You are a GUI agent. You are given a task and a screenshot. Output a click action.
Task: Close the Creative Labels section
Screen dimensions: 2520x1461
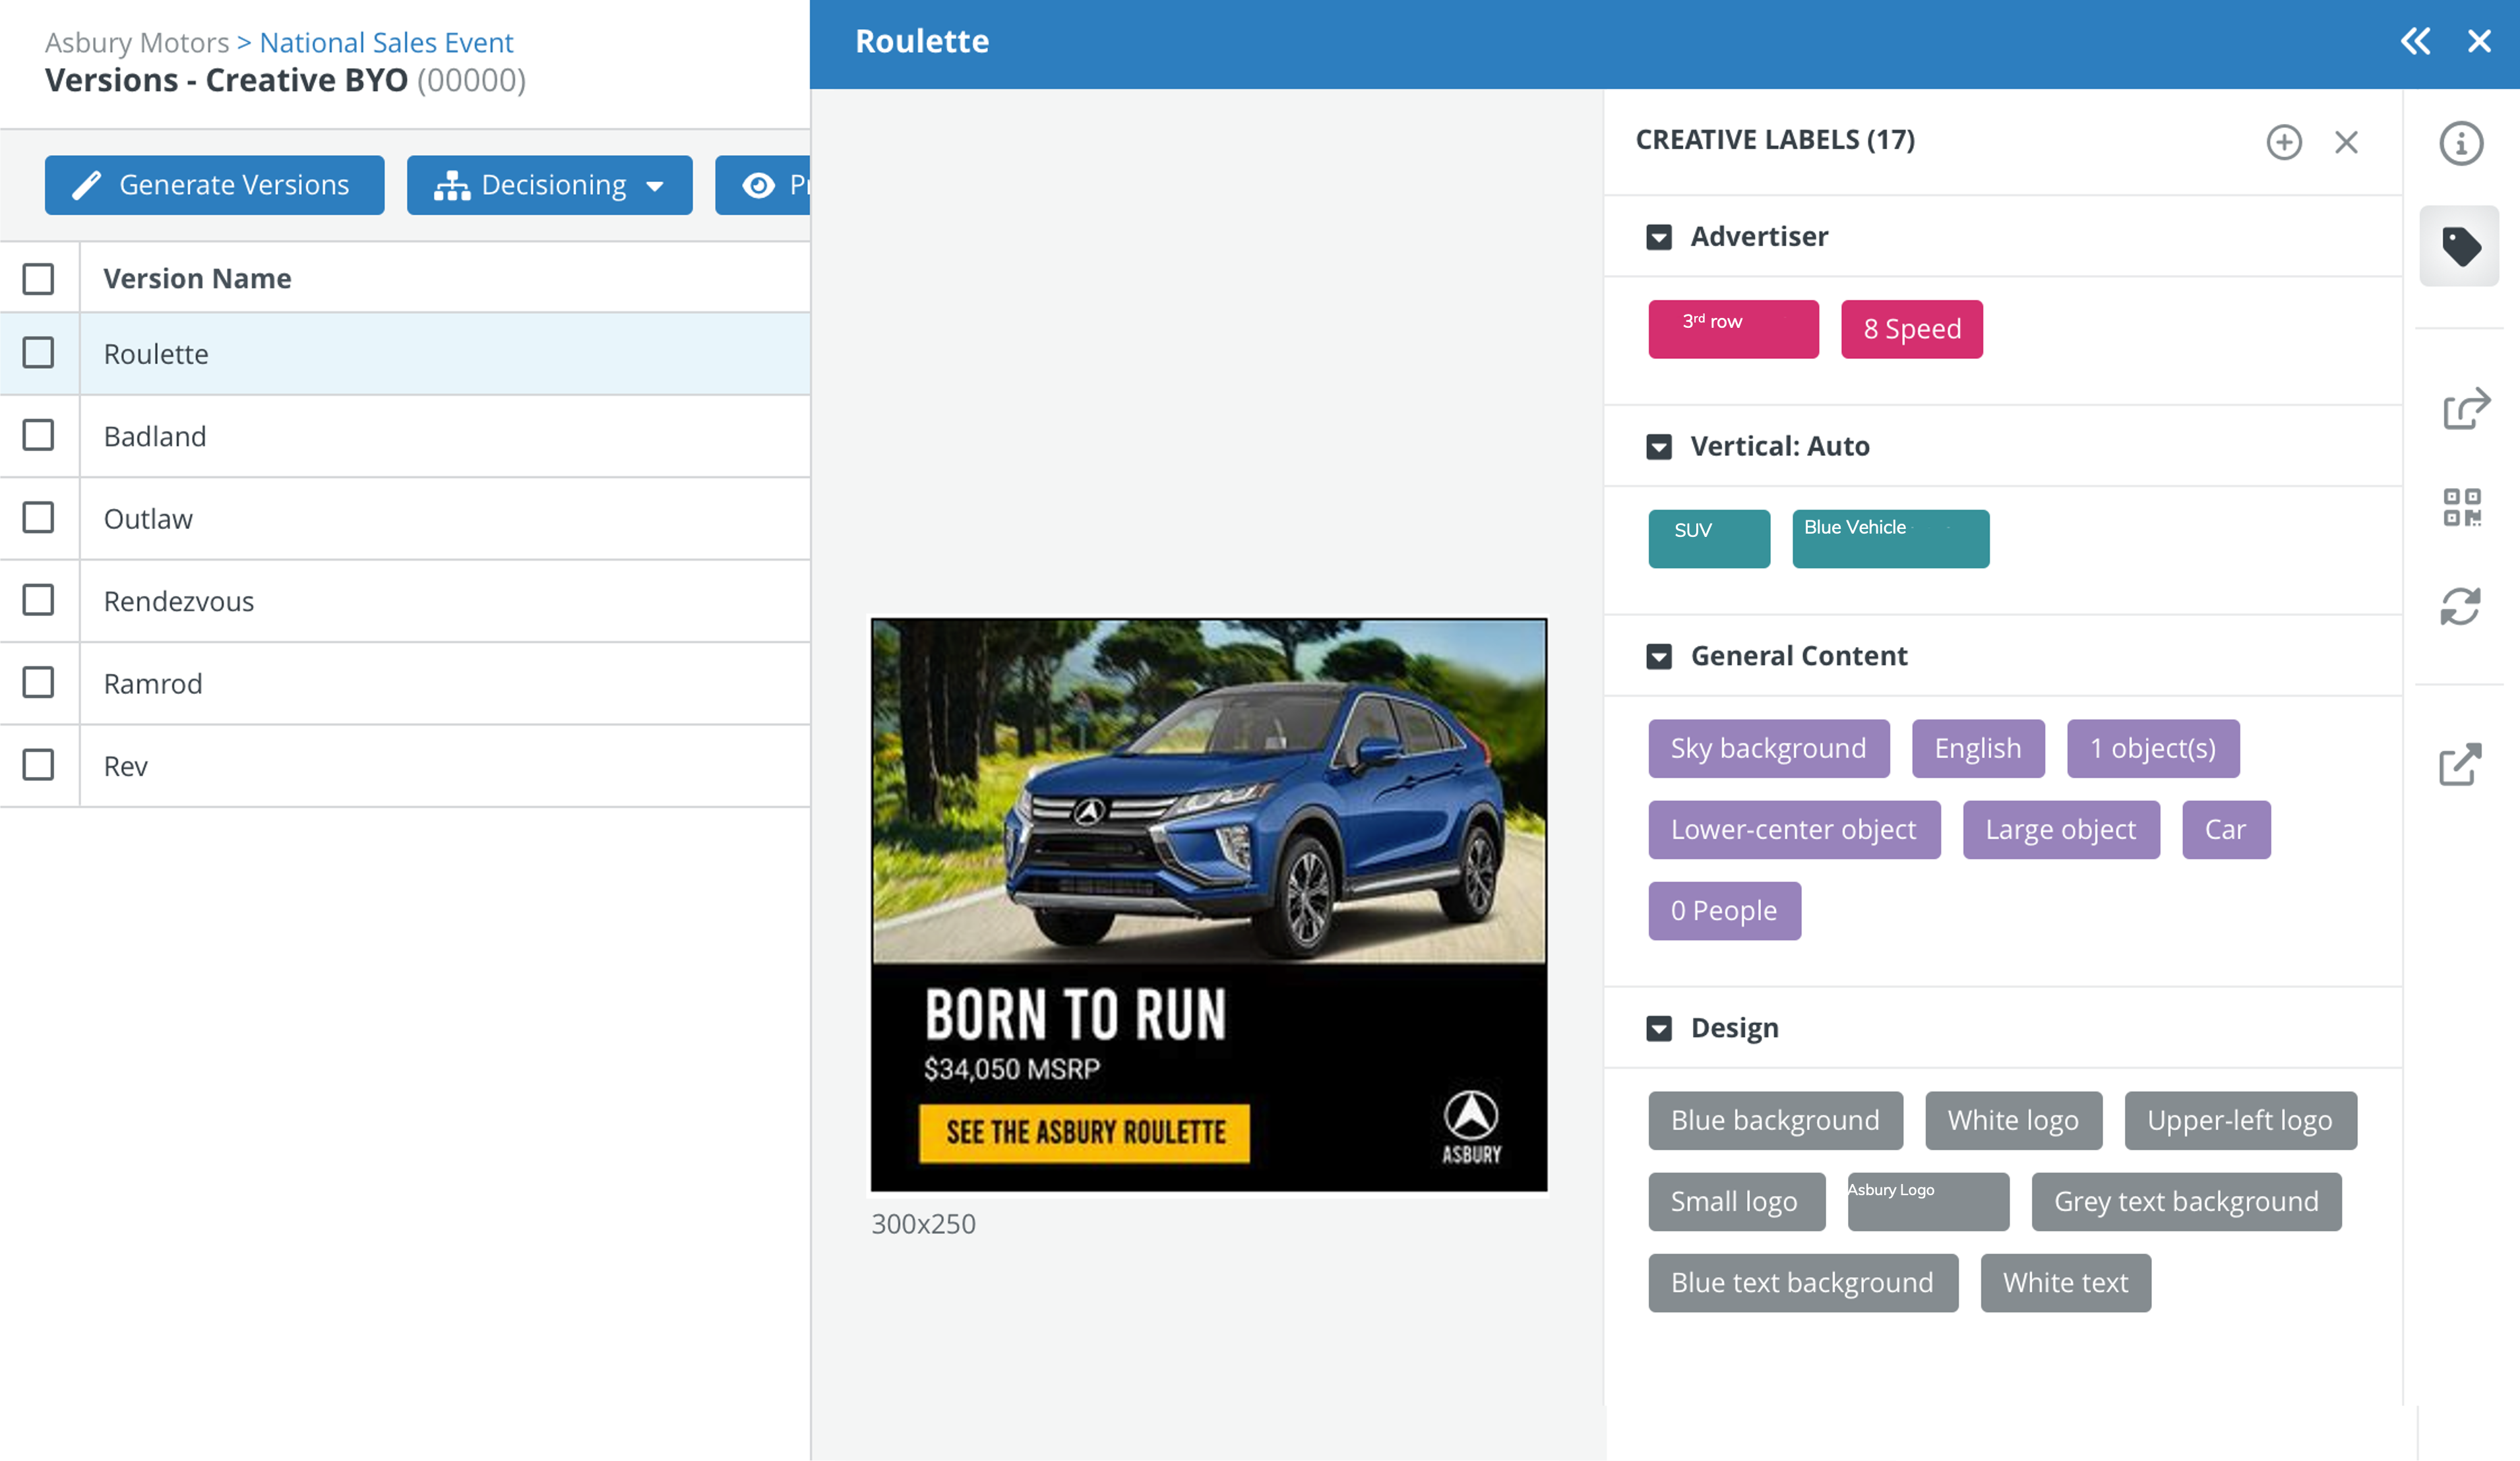pyautogui.click(x=2346, y=142)
